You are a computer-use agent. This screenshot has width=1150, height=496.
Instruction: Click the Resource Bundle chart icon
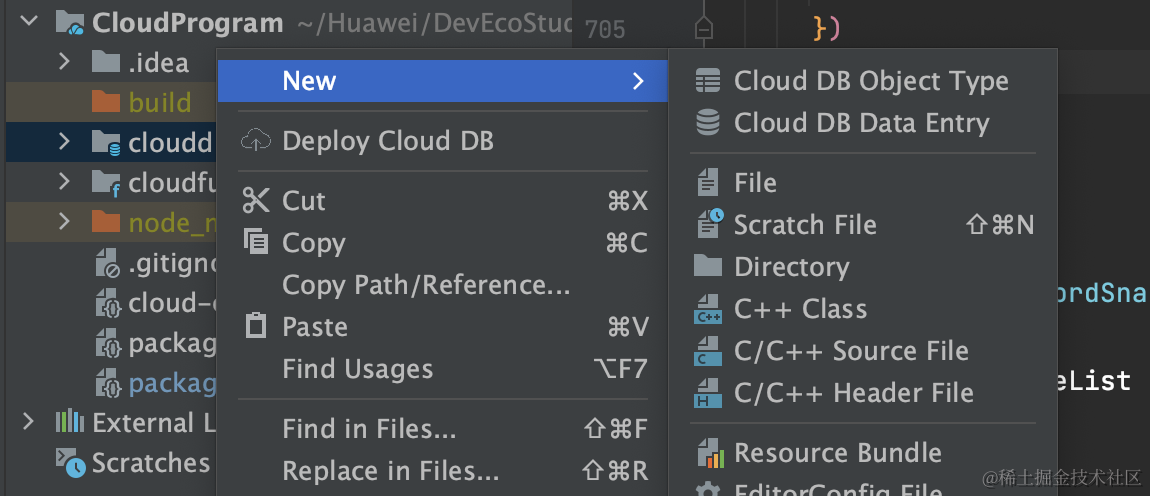pos(709,453)
